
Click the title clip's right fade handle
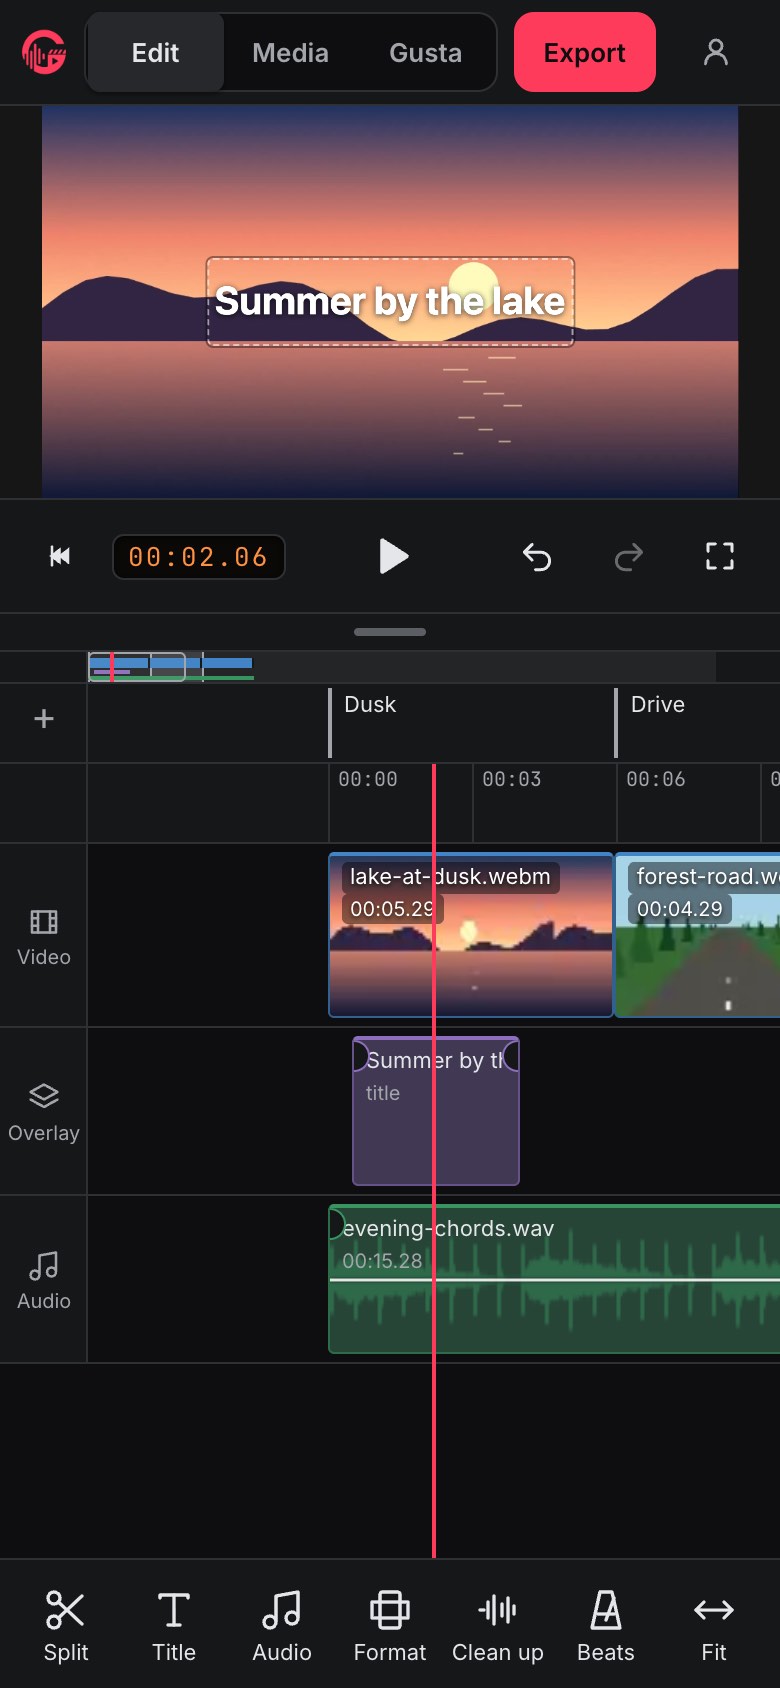coord(511,1054)
